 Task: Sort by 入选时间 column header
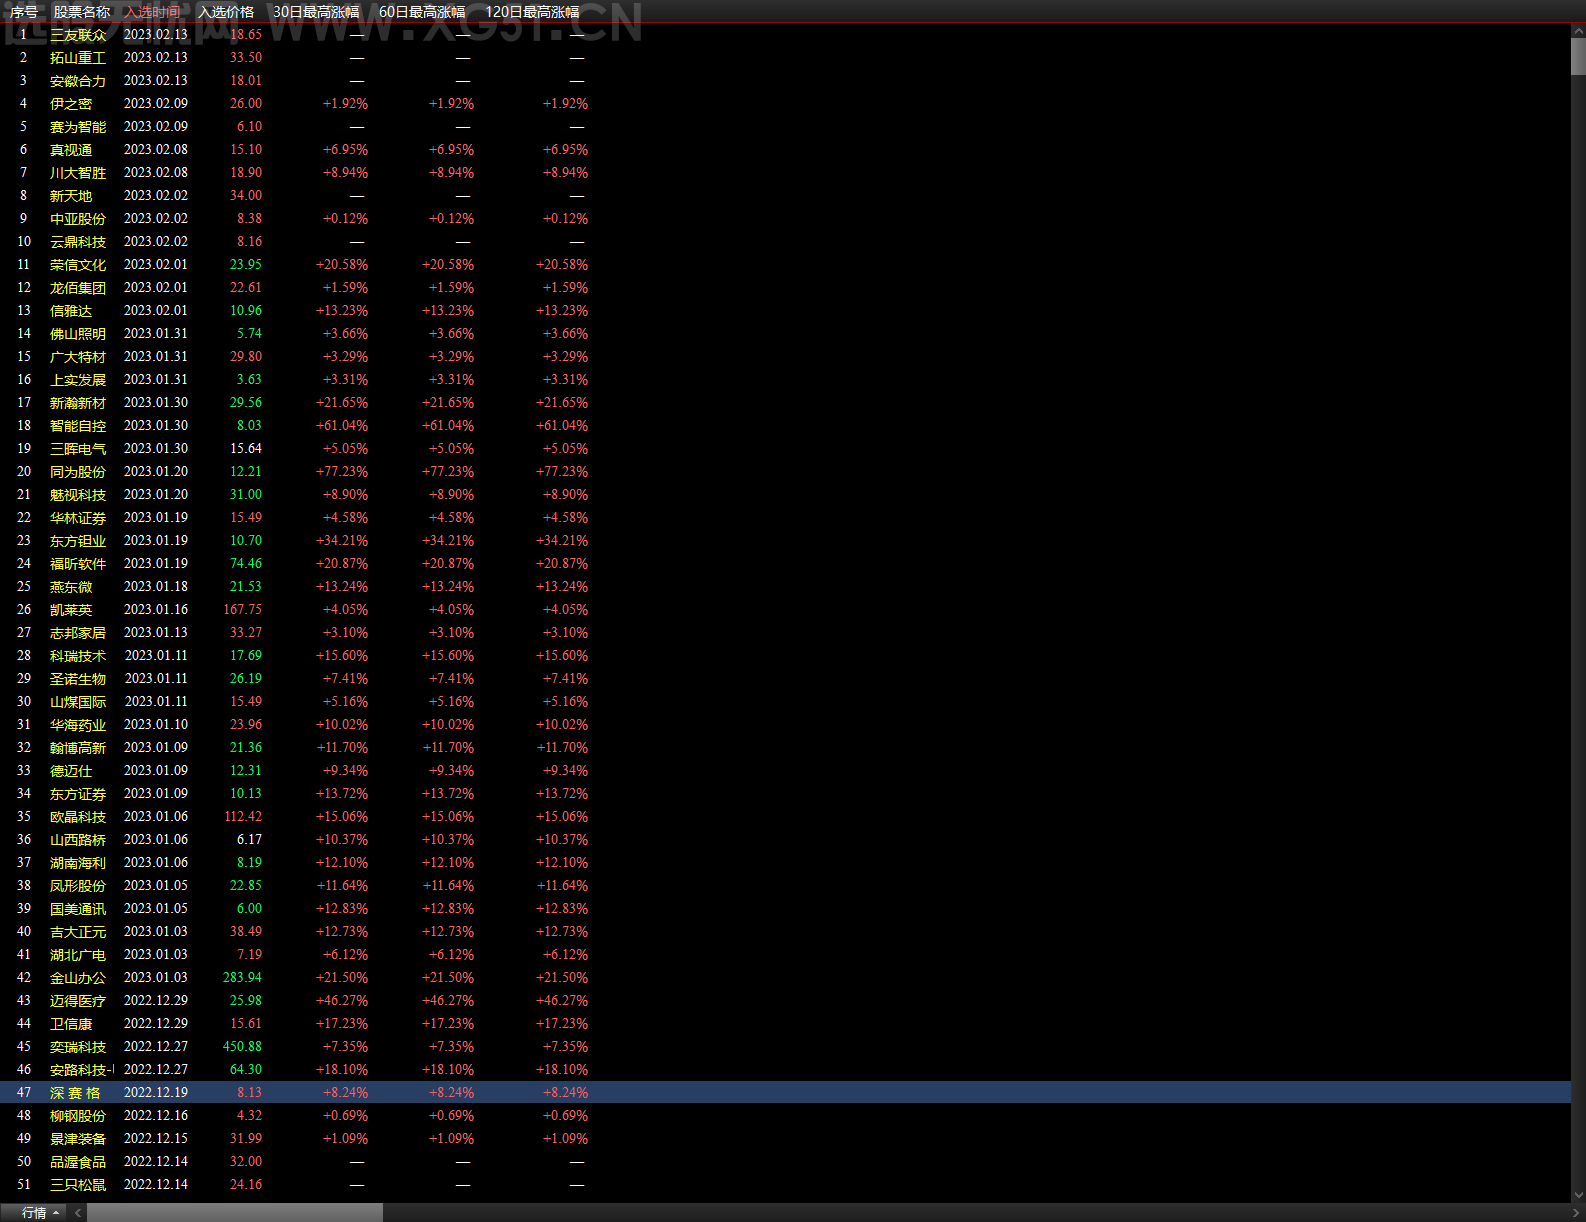(153, 12)
